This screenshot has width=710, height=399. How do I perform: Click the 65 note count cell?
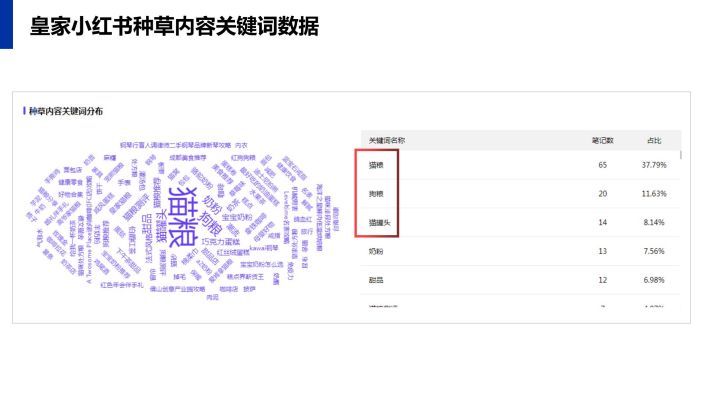(x=602, y=165)
